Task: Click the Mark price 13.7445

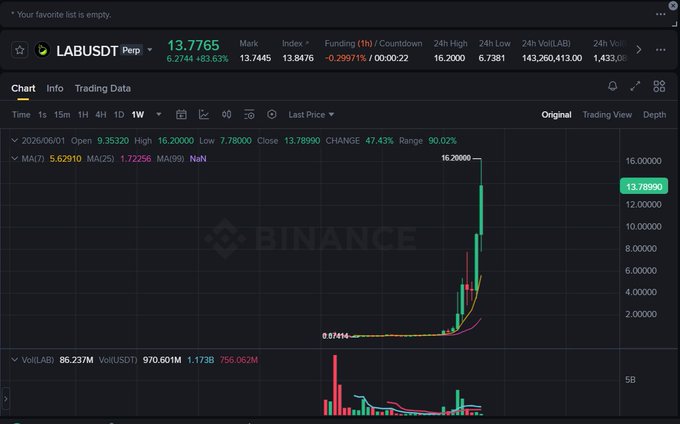Action: (255, 58)
